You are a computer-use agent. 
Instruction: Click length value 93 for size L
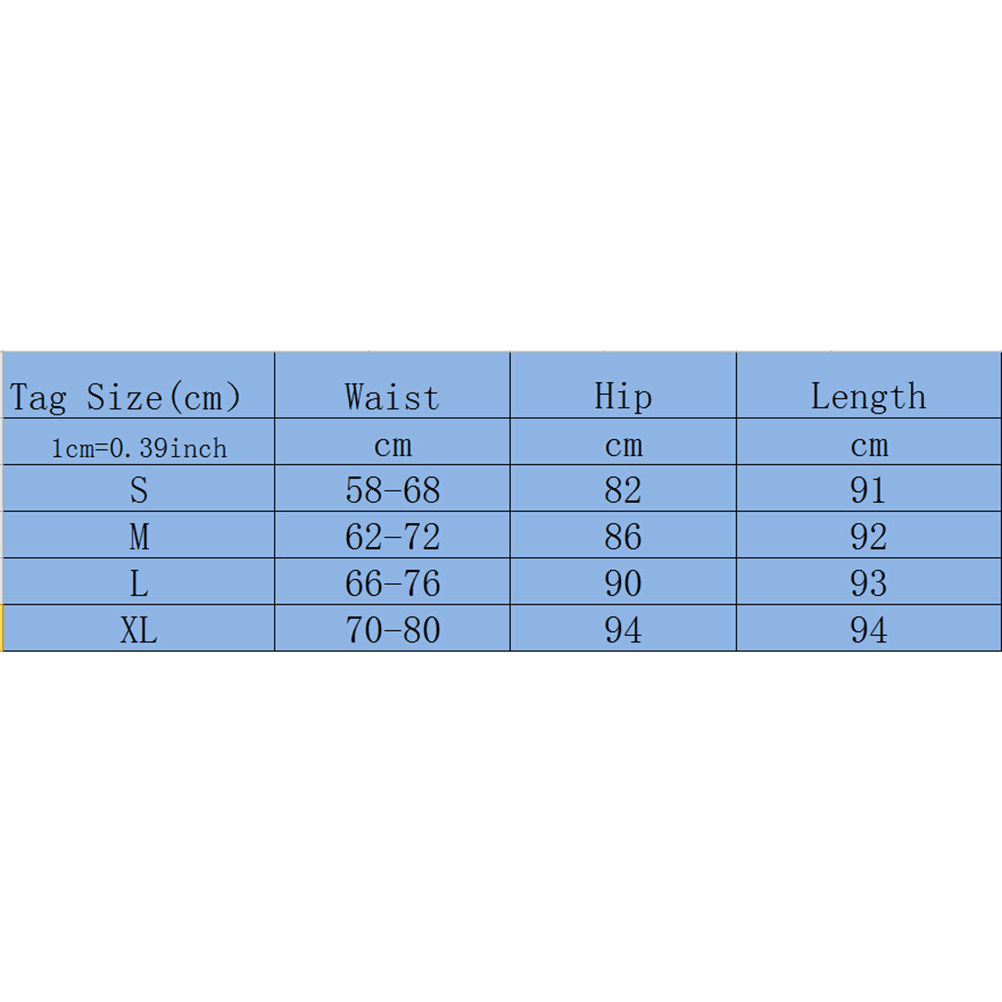pos(868,583)
